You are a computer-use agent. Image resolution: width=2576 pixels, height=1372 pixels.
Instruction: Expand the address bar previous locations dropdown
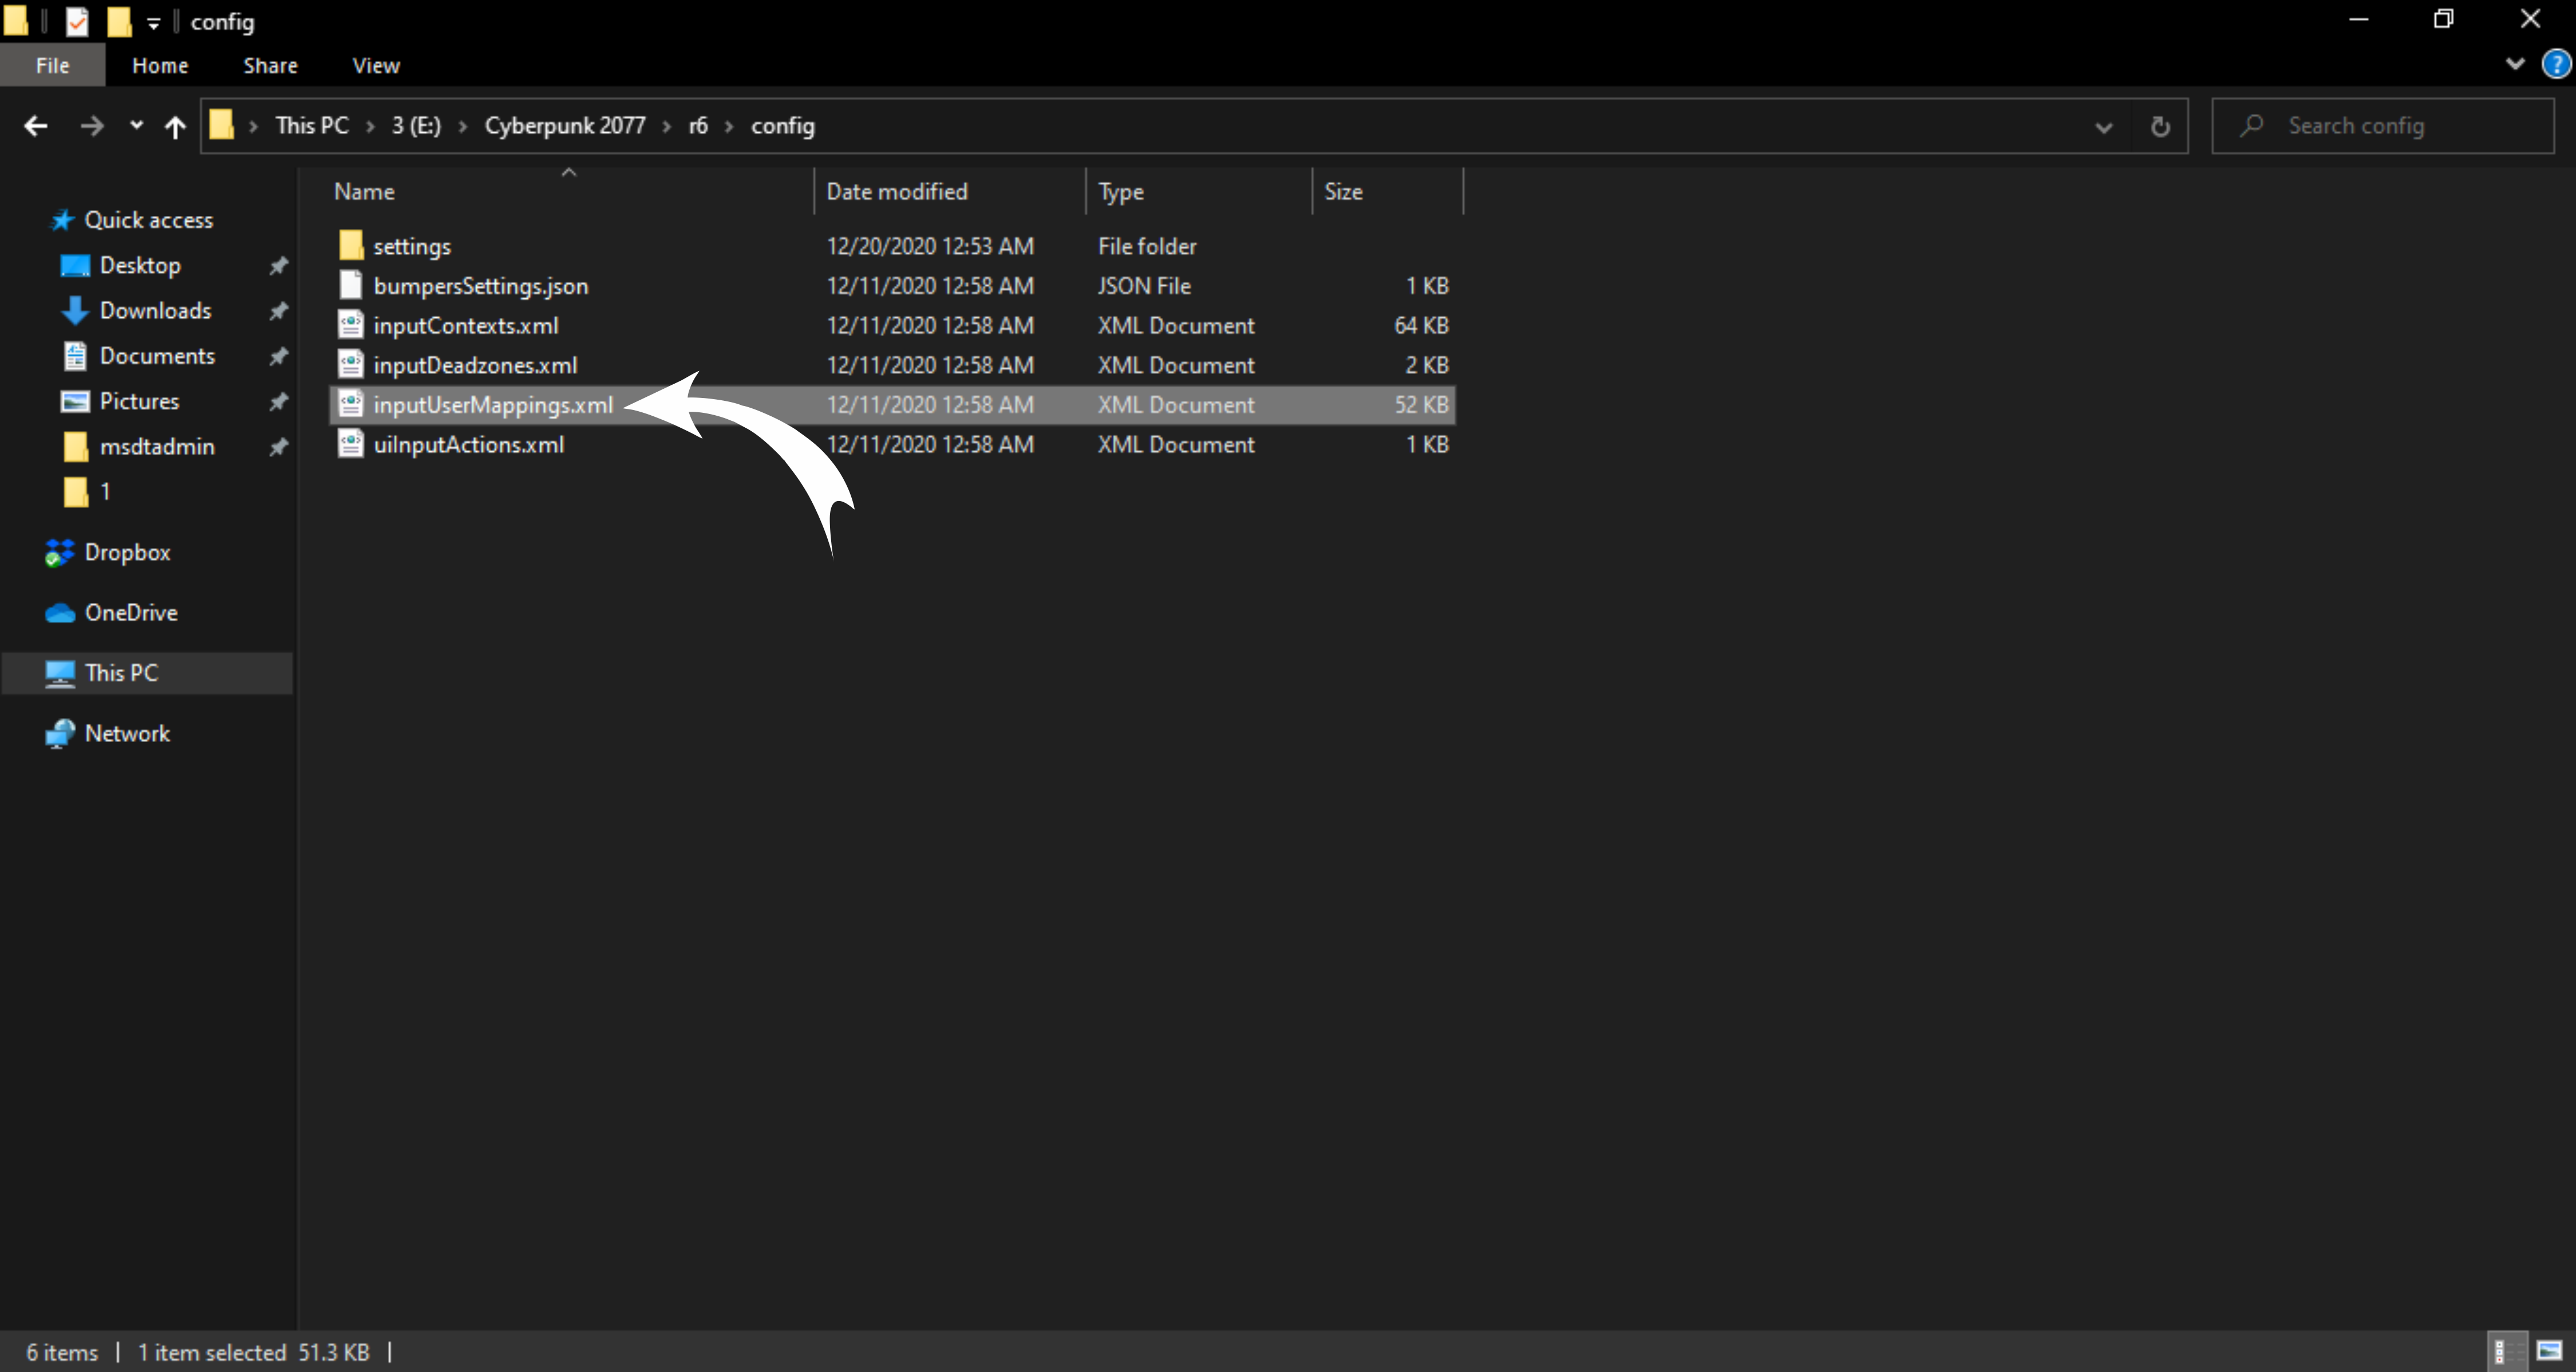pyautogui.click(x=2103, y=127)
